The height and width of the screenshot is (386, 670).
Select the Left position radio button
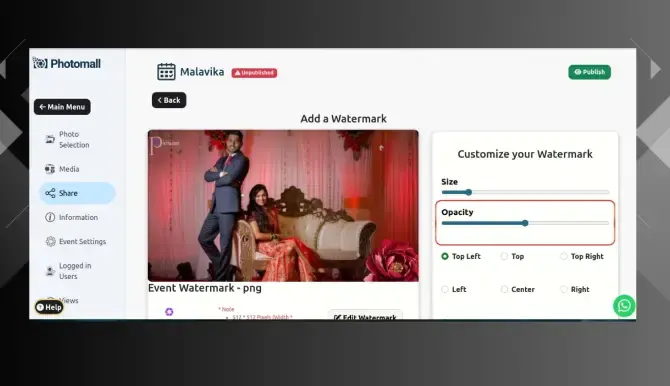coord(445,289)
